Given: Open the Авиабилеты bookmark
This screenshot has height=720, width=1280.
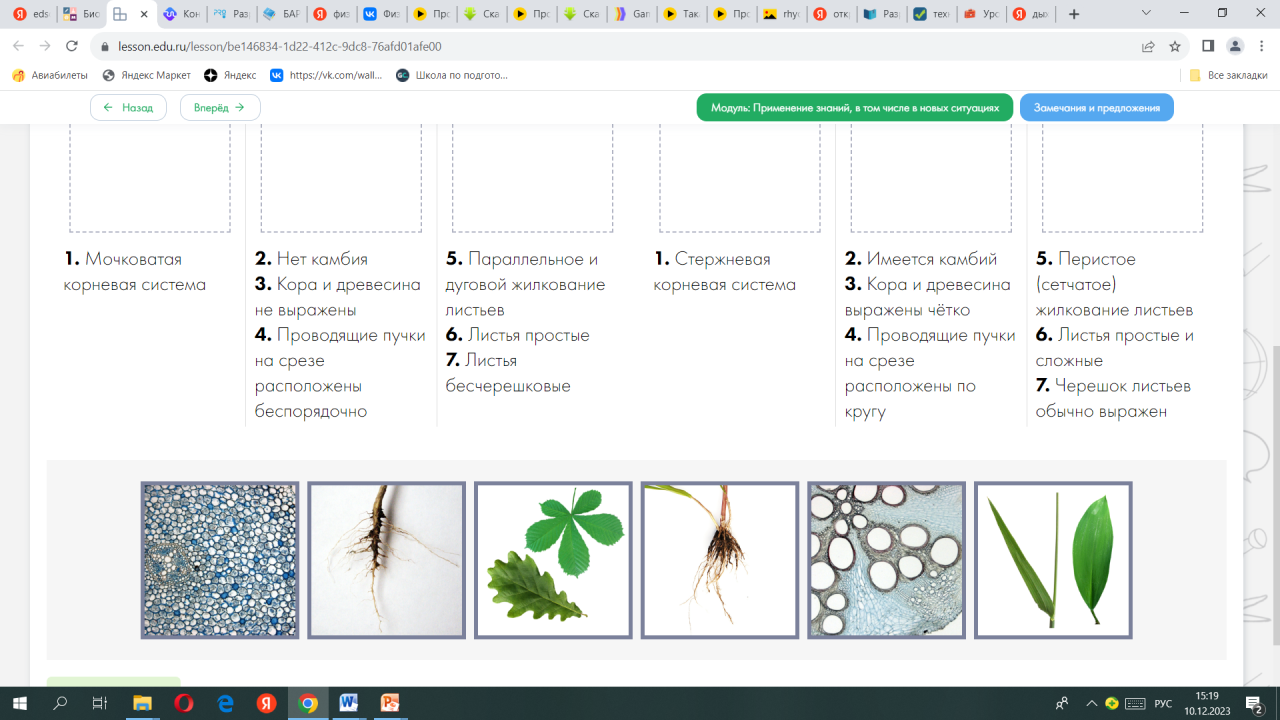Looking at the screenshot, I should [x=50, y=75].
